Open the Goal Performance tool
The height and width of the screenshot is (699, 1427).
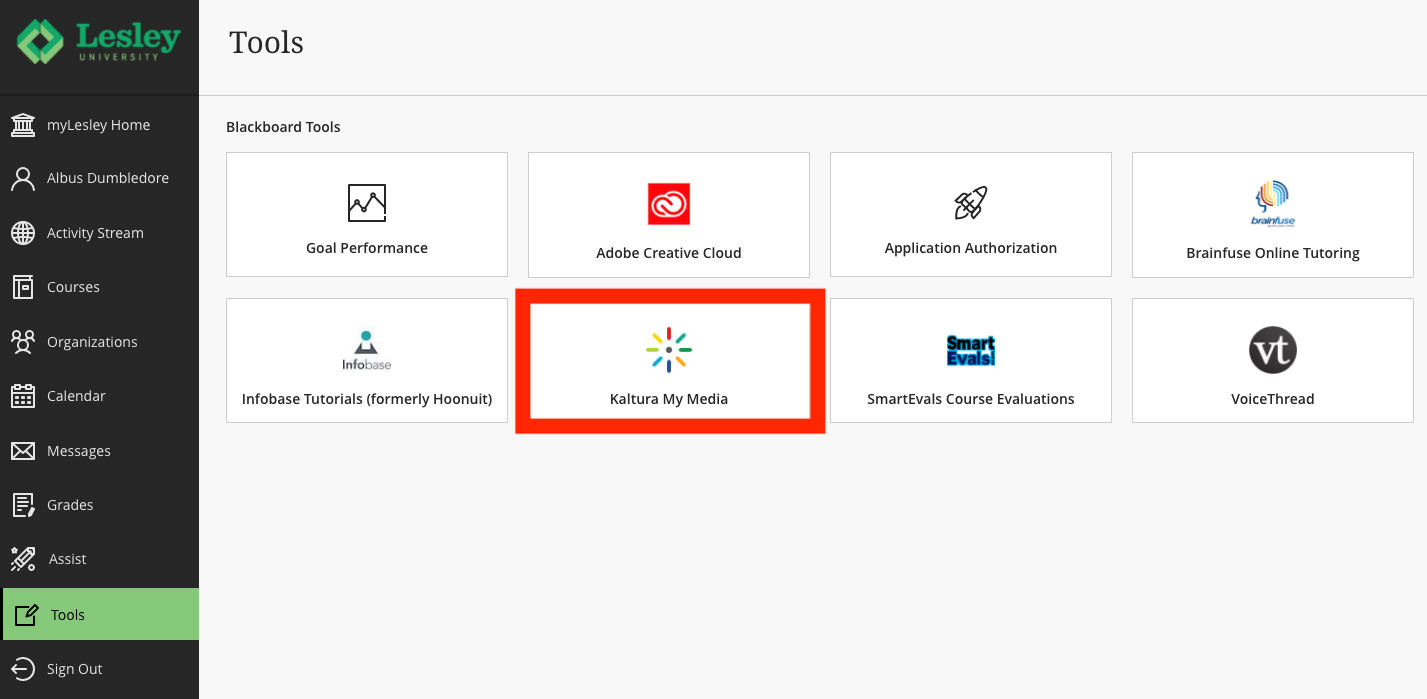(x=367, y=214)
